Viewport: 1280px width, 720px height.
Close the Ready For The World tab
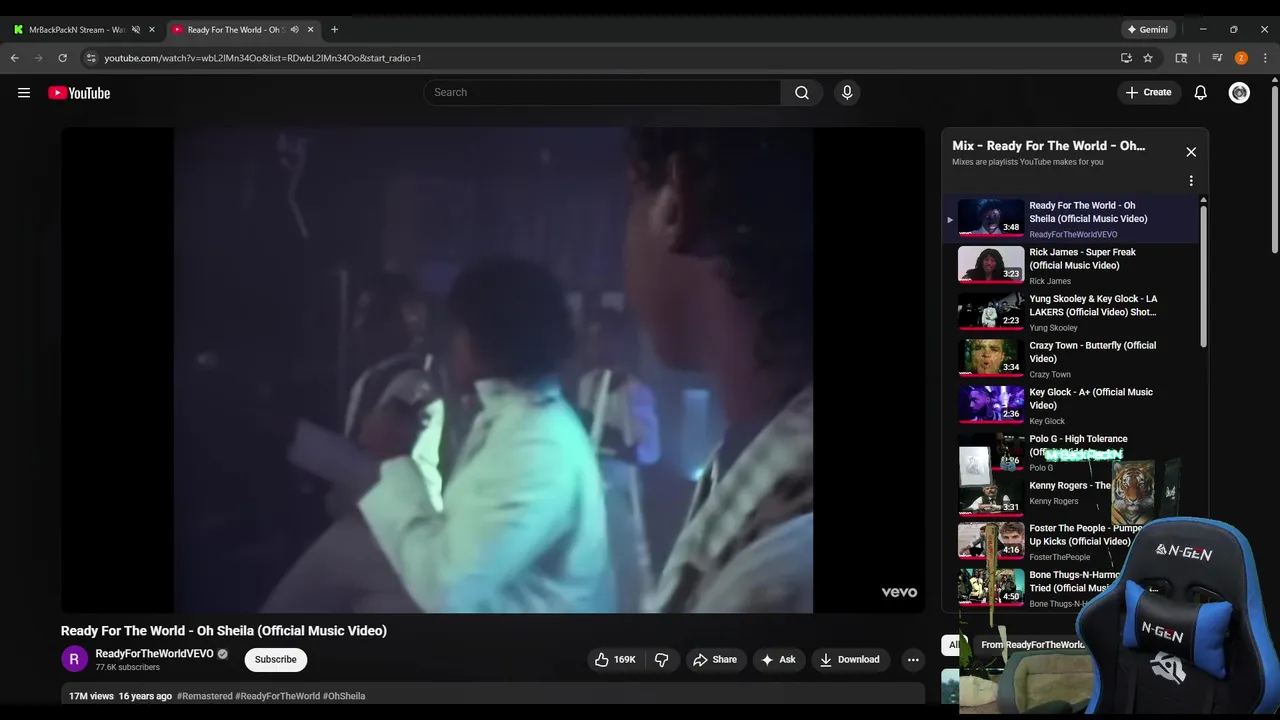[x=311, y=30]
